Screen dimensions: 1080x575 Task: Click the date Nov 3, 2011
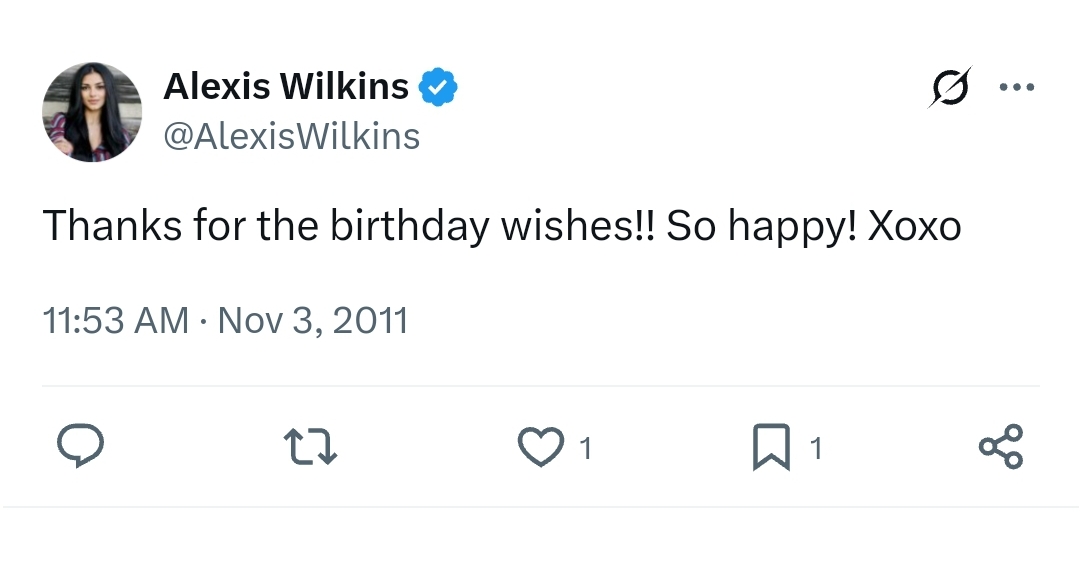tap(313, 321)
